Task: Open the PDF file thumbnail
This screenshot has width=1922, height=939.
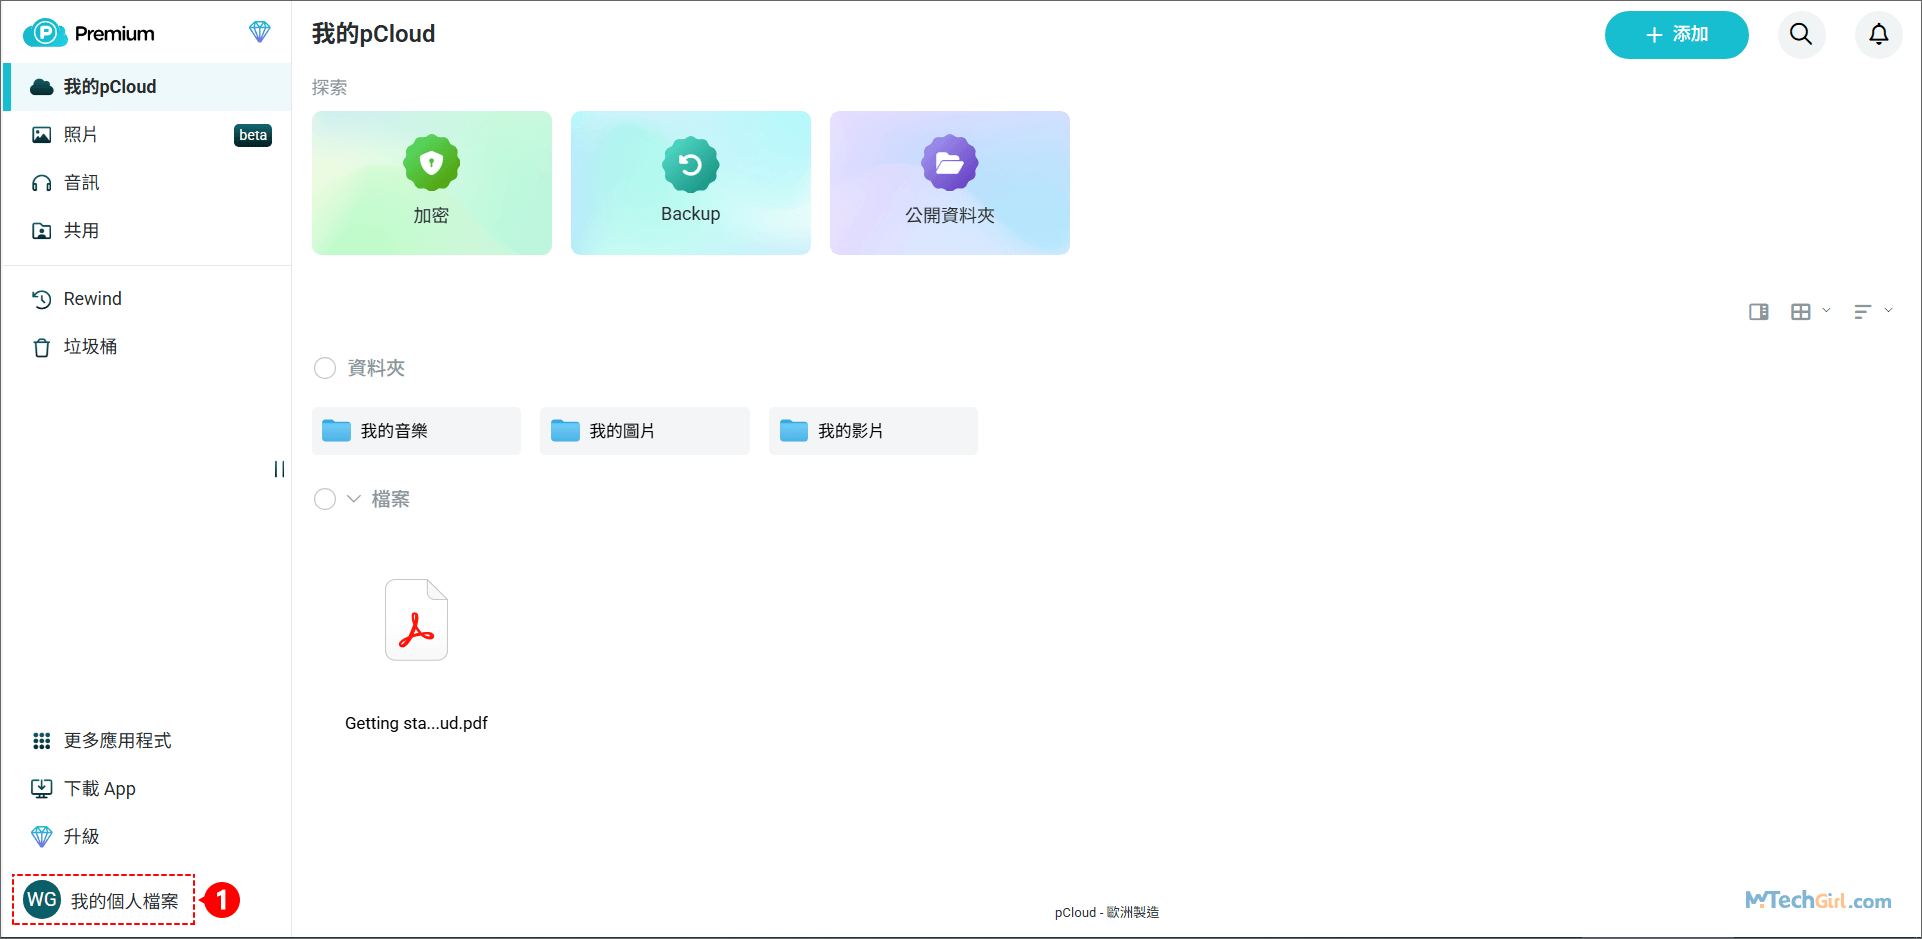Action: point(417,620)
